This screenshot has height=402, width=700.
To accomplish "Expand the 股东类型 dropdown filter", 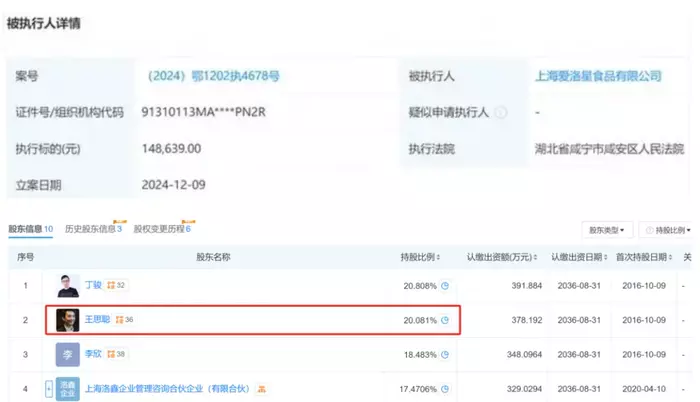I will point(606,230).
